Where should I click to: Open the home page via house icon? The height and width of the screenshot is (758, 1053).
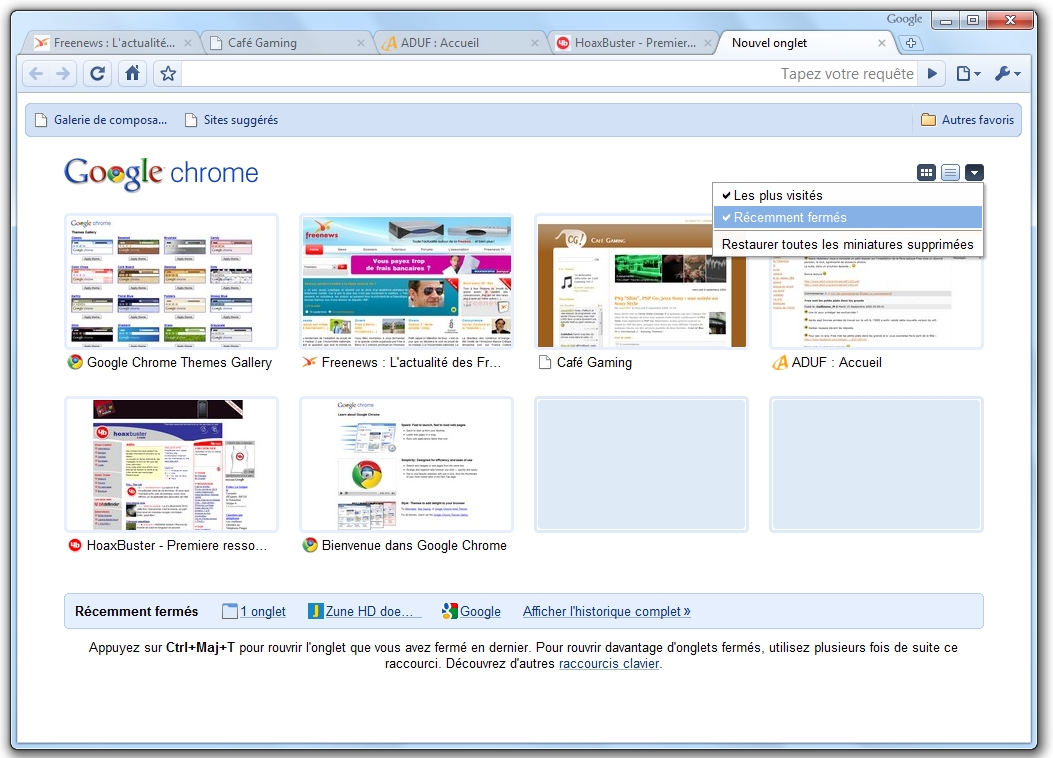[x=132, y=73]
